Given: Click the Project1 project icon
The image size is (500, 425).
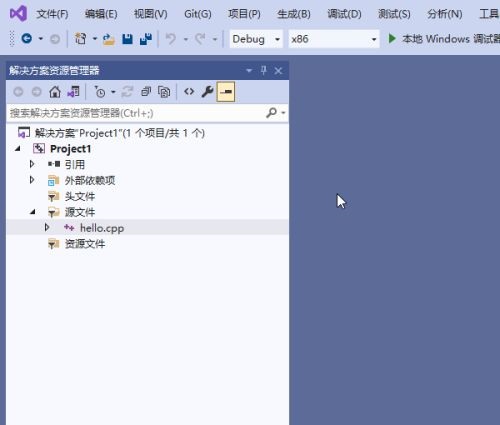Looking at the screenshot, I should (x=39, y=149).
